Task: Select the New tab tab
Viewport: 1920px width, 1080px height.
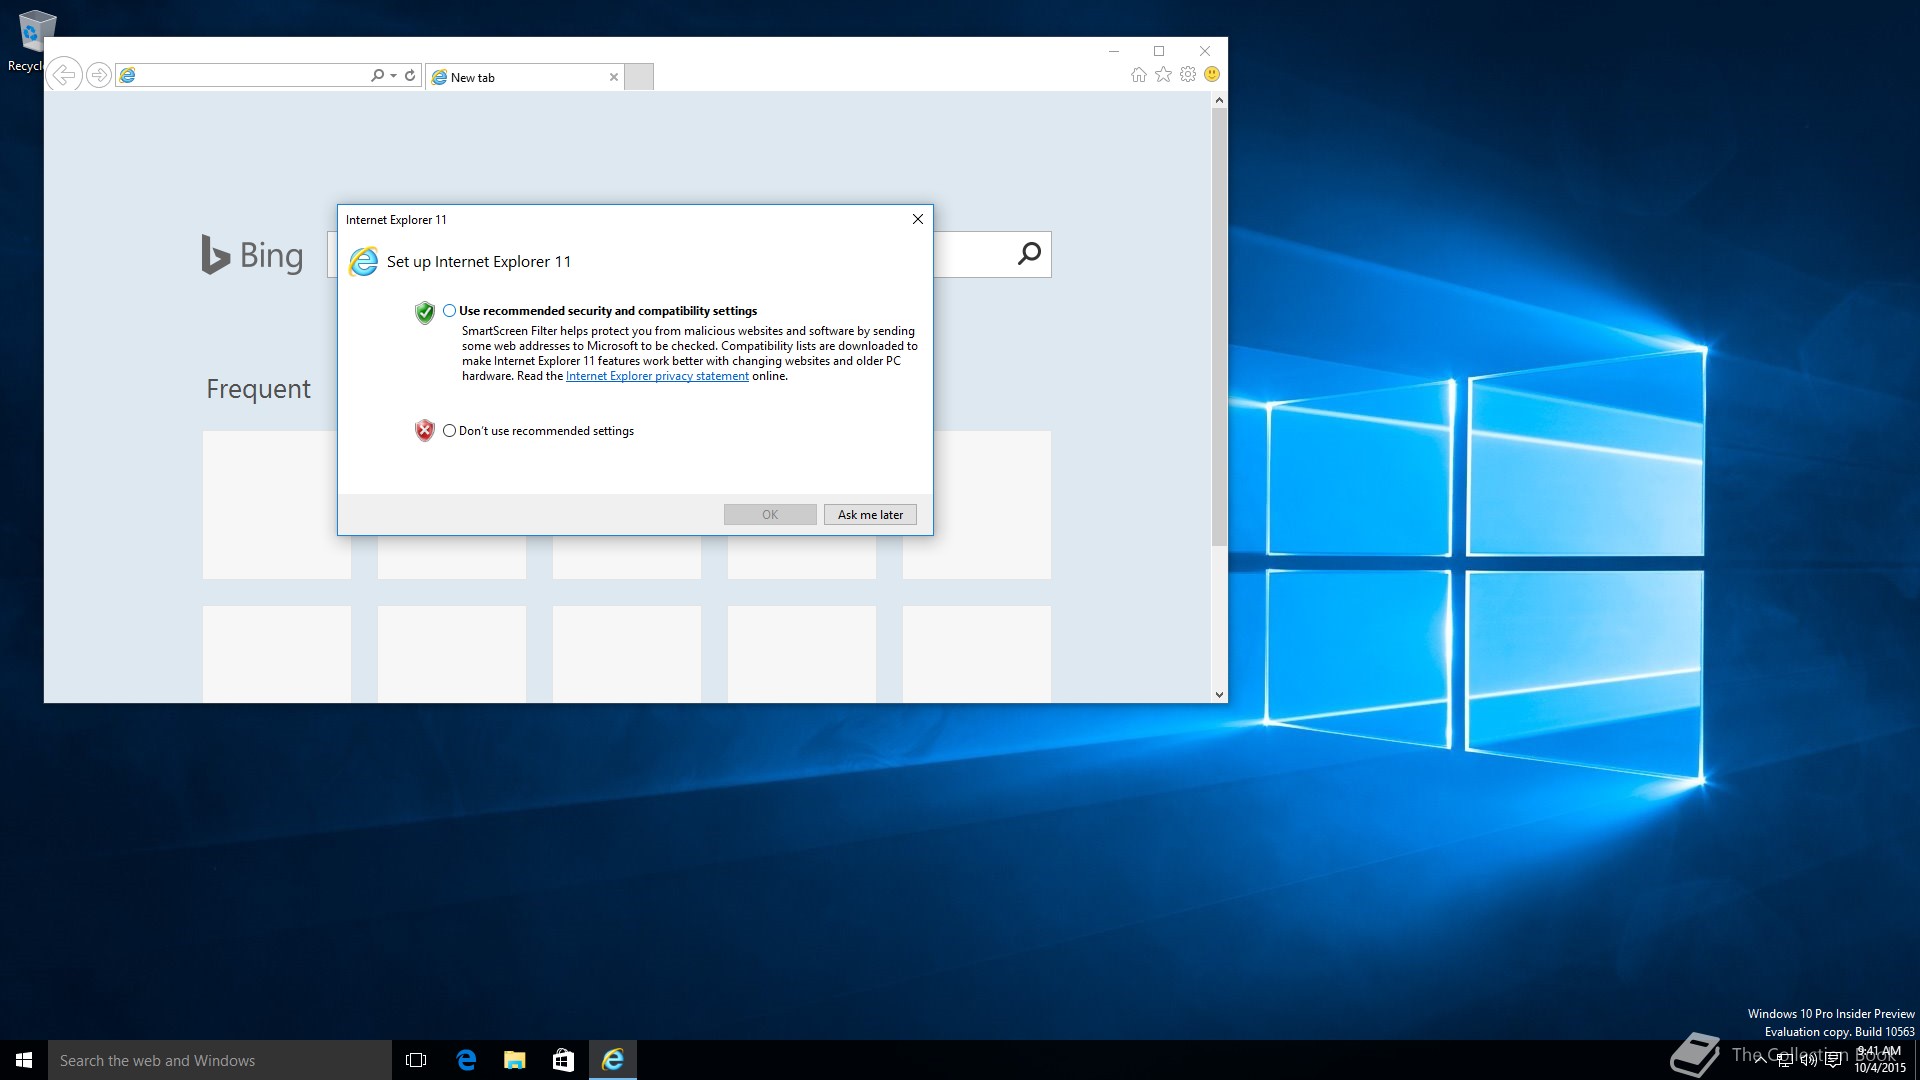Action: (x=525, y=77)
